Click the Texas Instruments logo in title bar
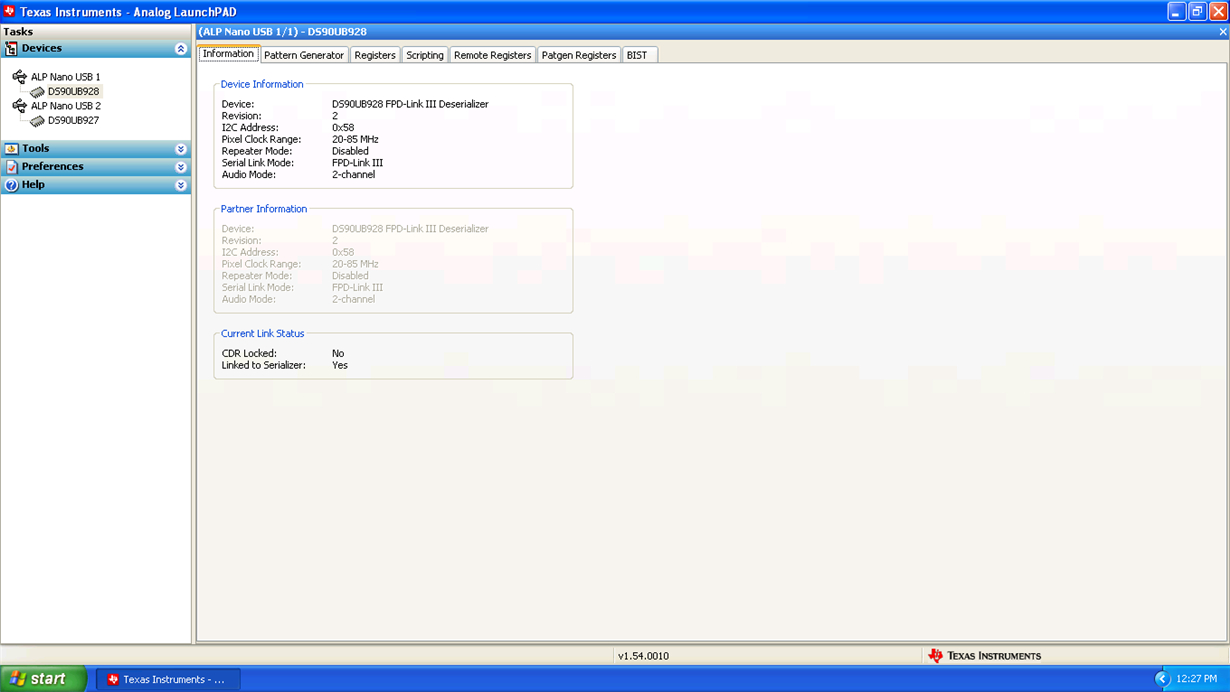 point(10,12)
